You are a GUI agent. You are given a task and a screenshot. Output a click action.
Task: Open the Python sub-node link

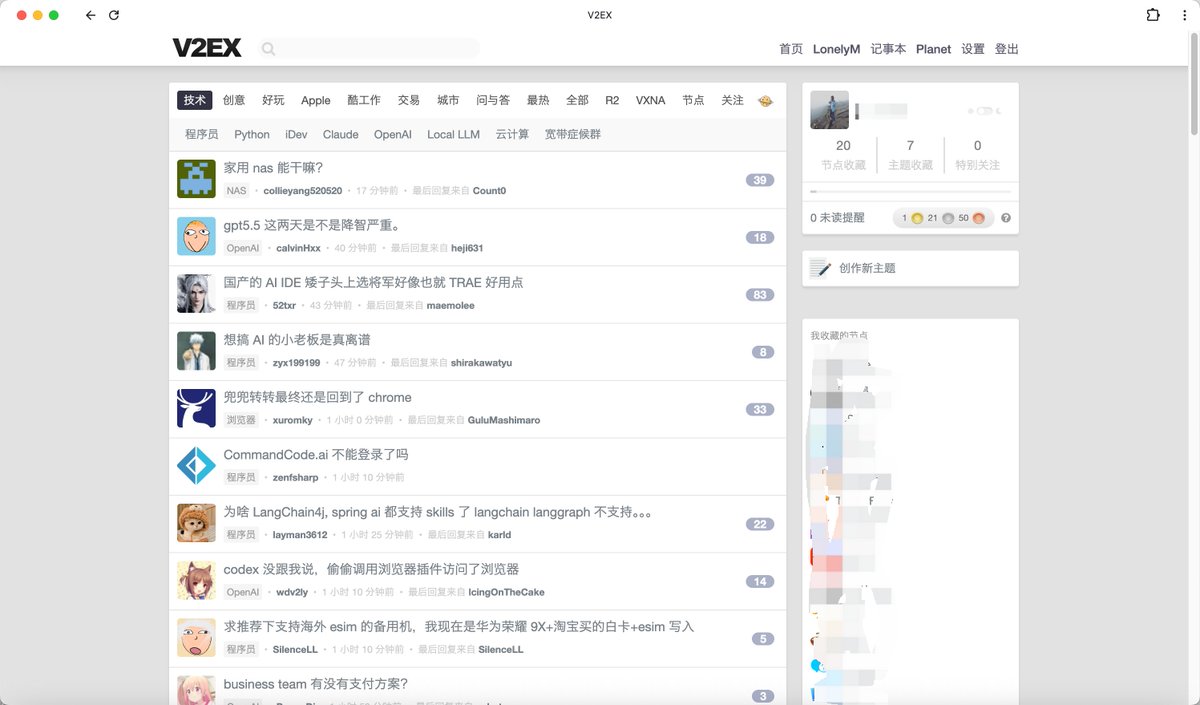[x=252, y=134]
